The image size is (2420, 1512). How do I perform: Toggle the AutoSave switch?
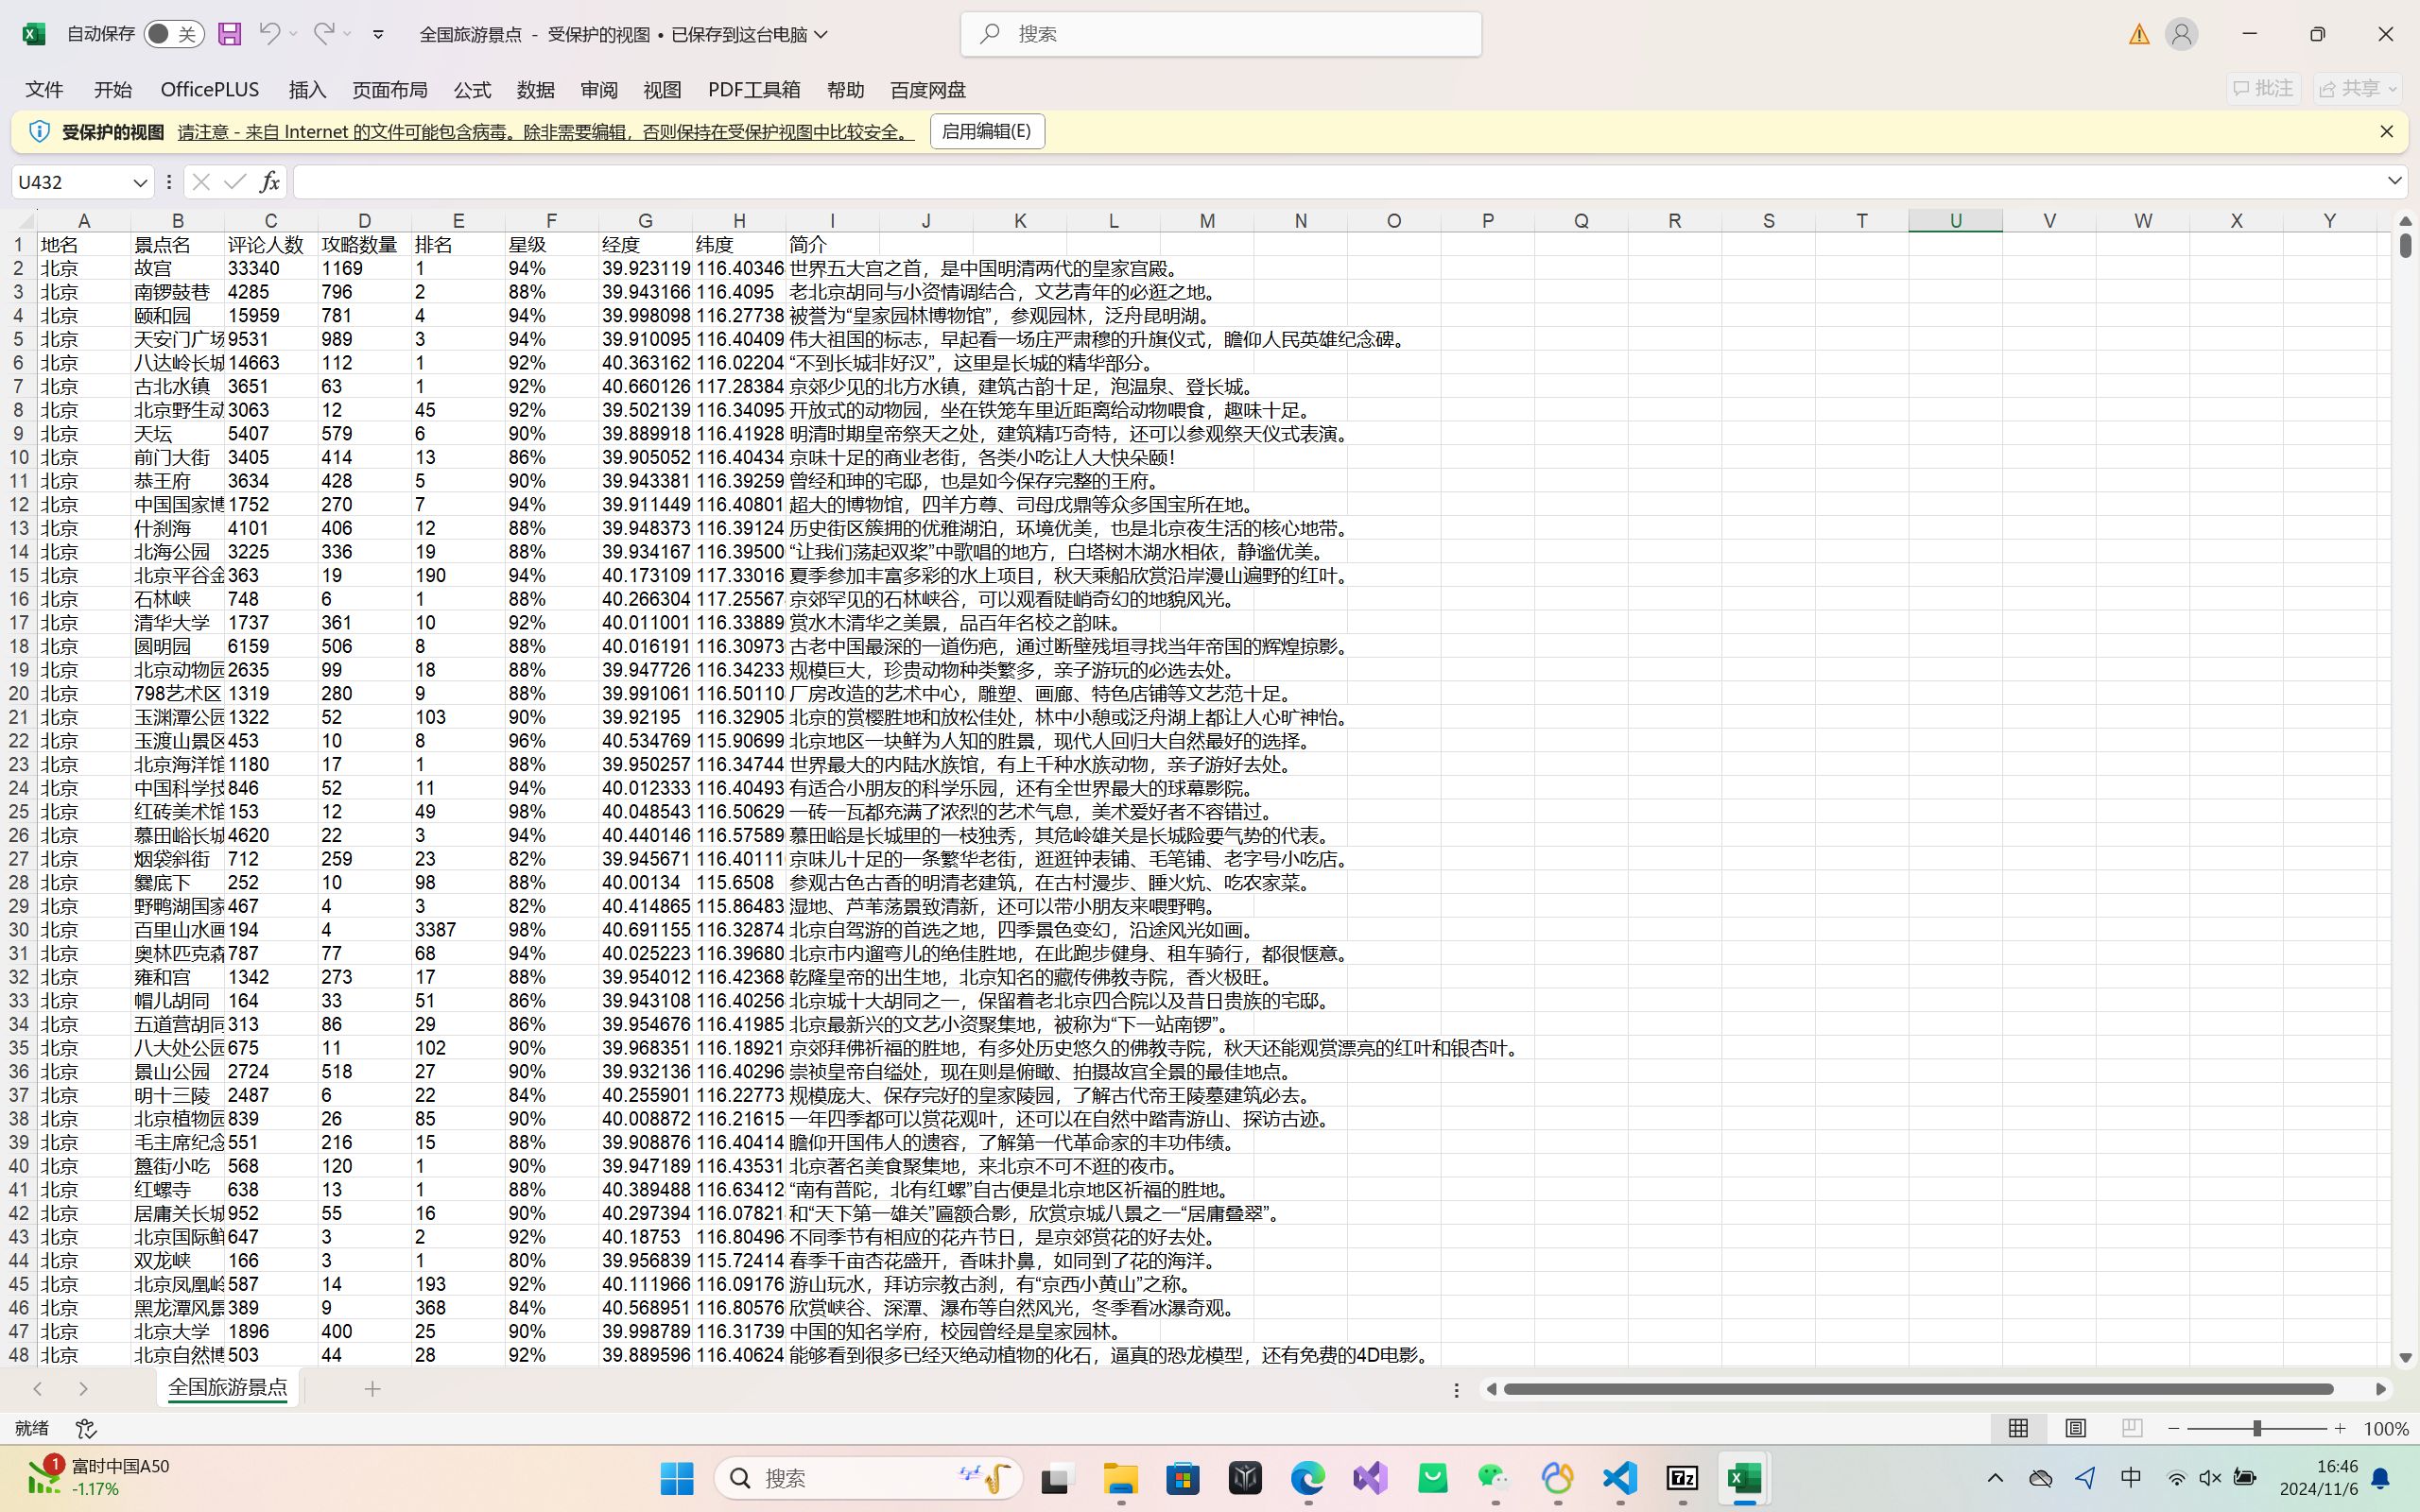pyautogui.click(x=173, y=34)
